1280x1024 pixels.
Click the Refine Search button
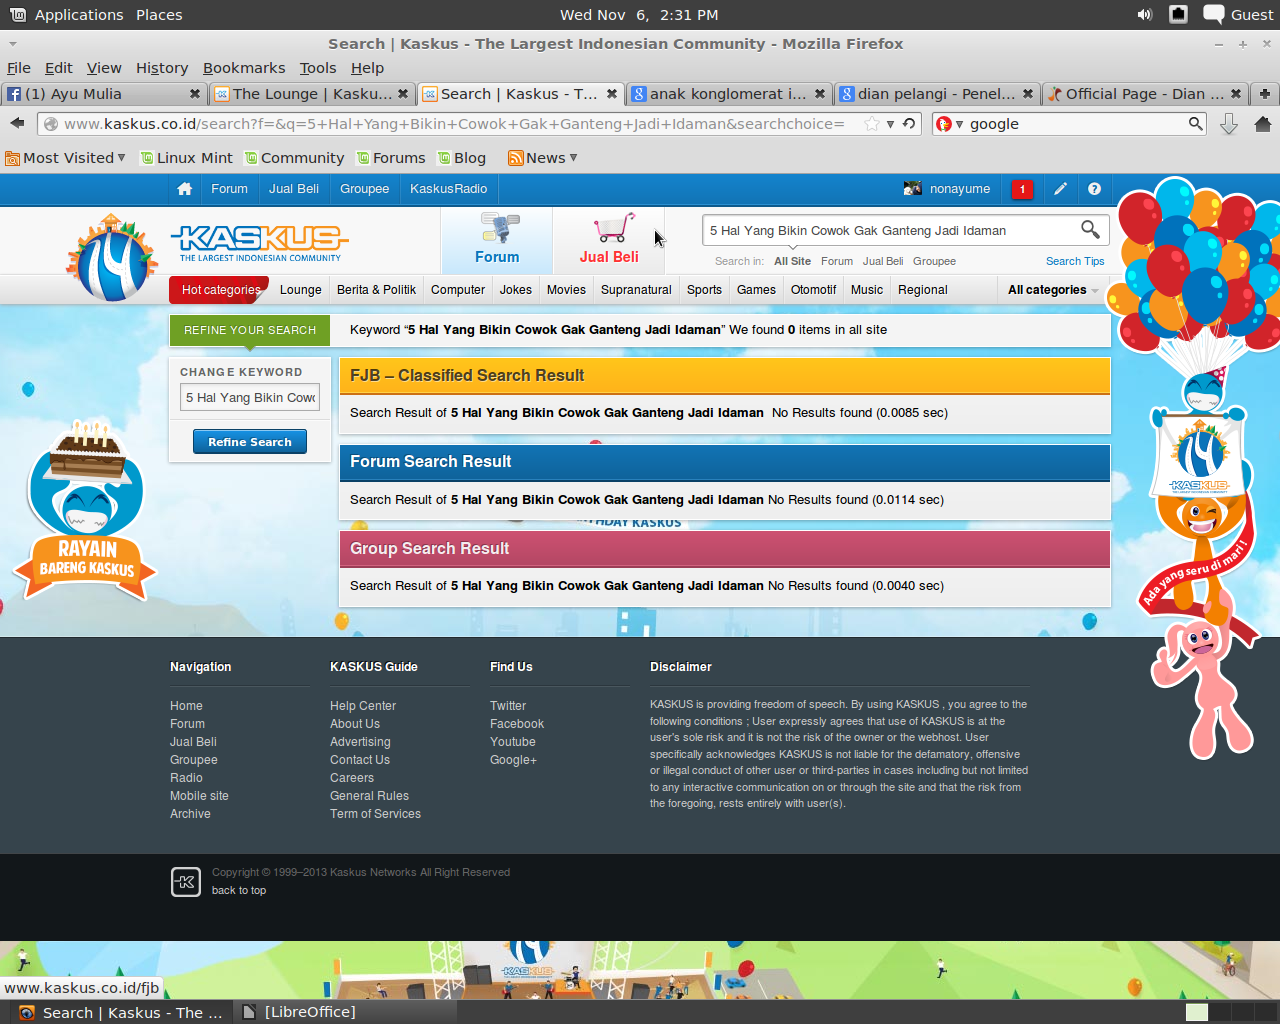click(250, 442)
